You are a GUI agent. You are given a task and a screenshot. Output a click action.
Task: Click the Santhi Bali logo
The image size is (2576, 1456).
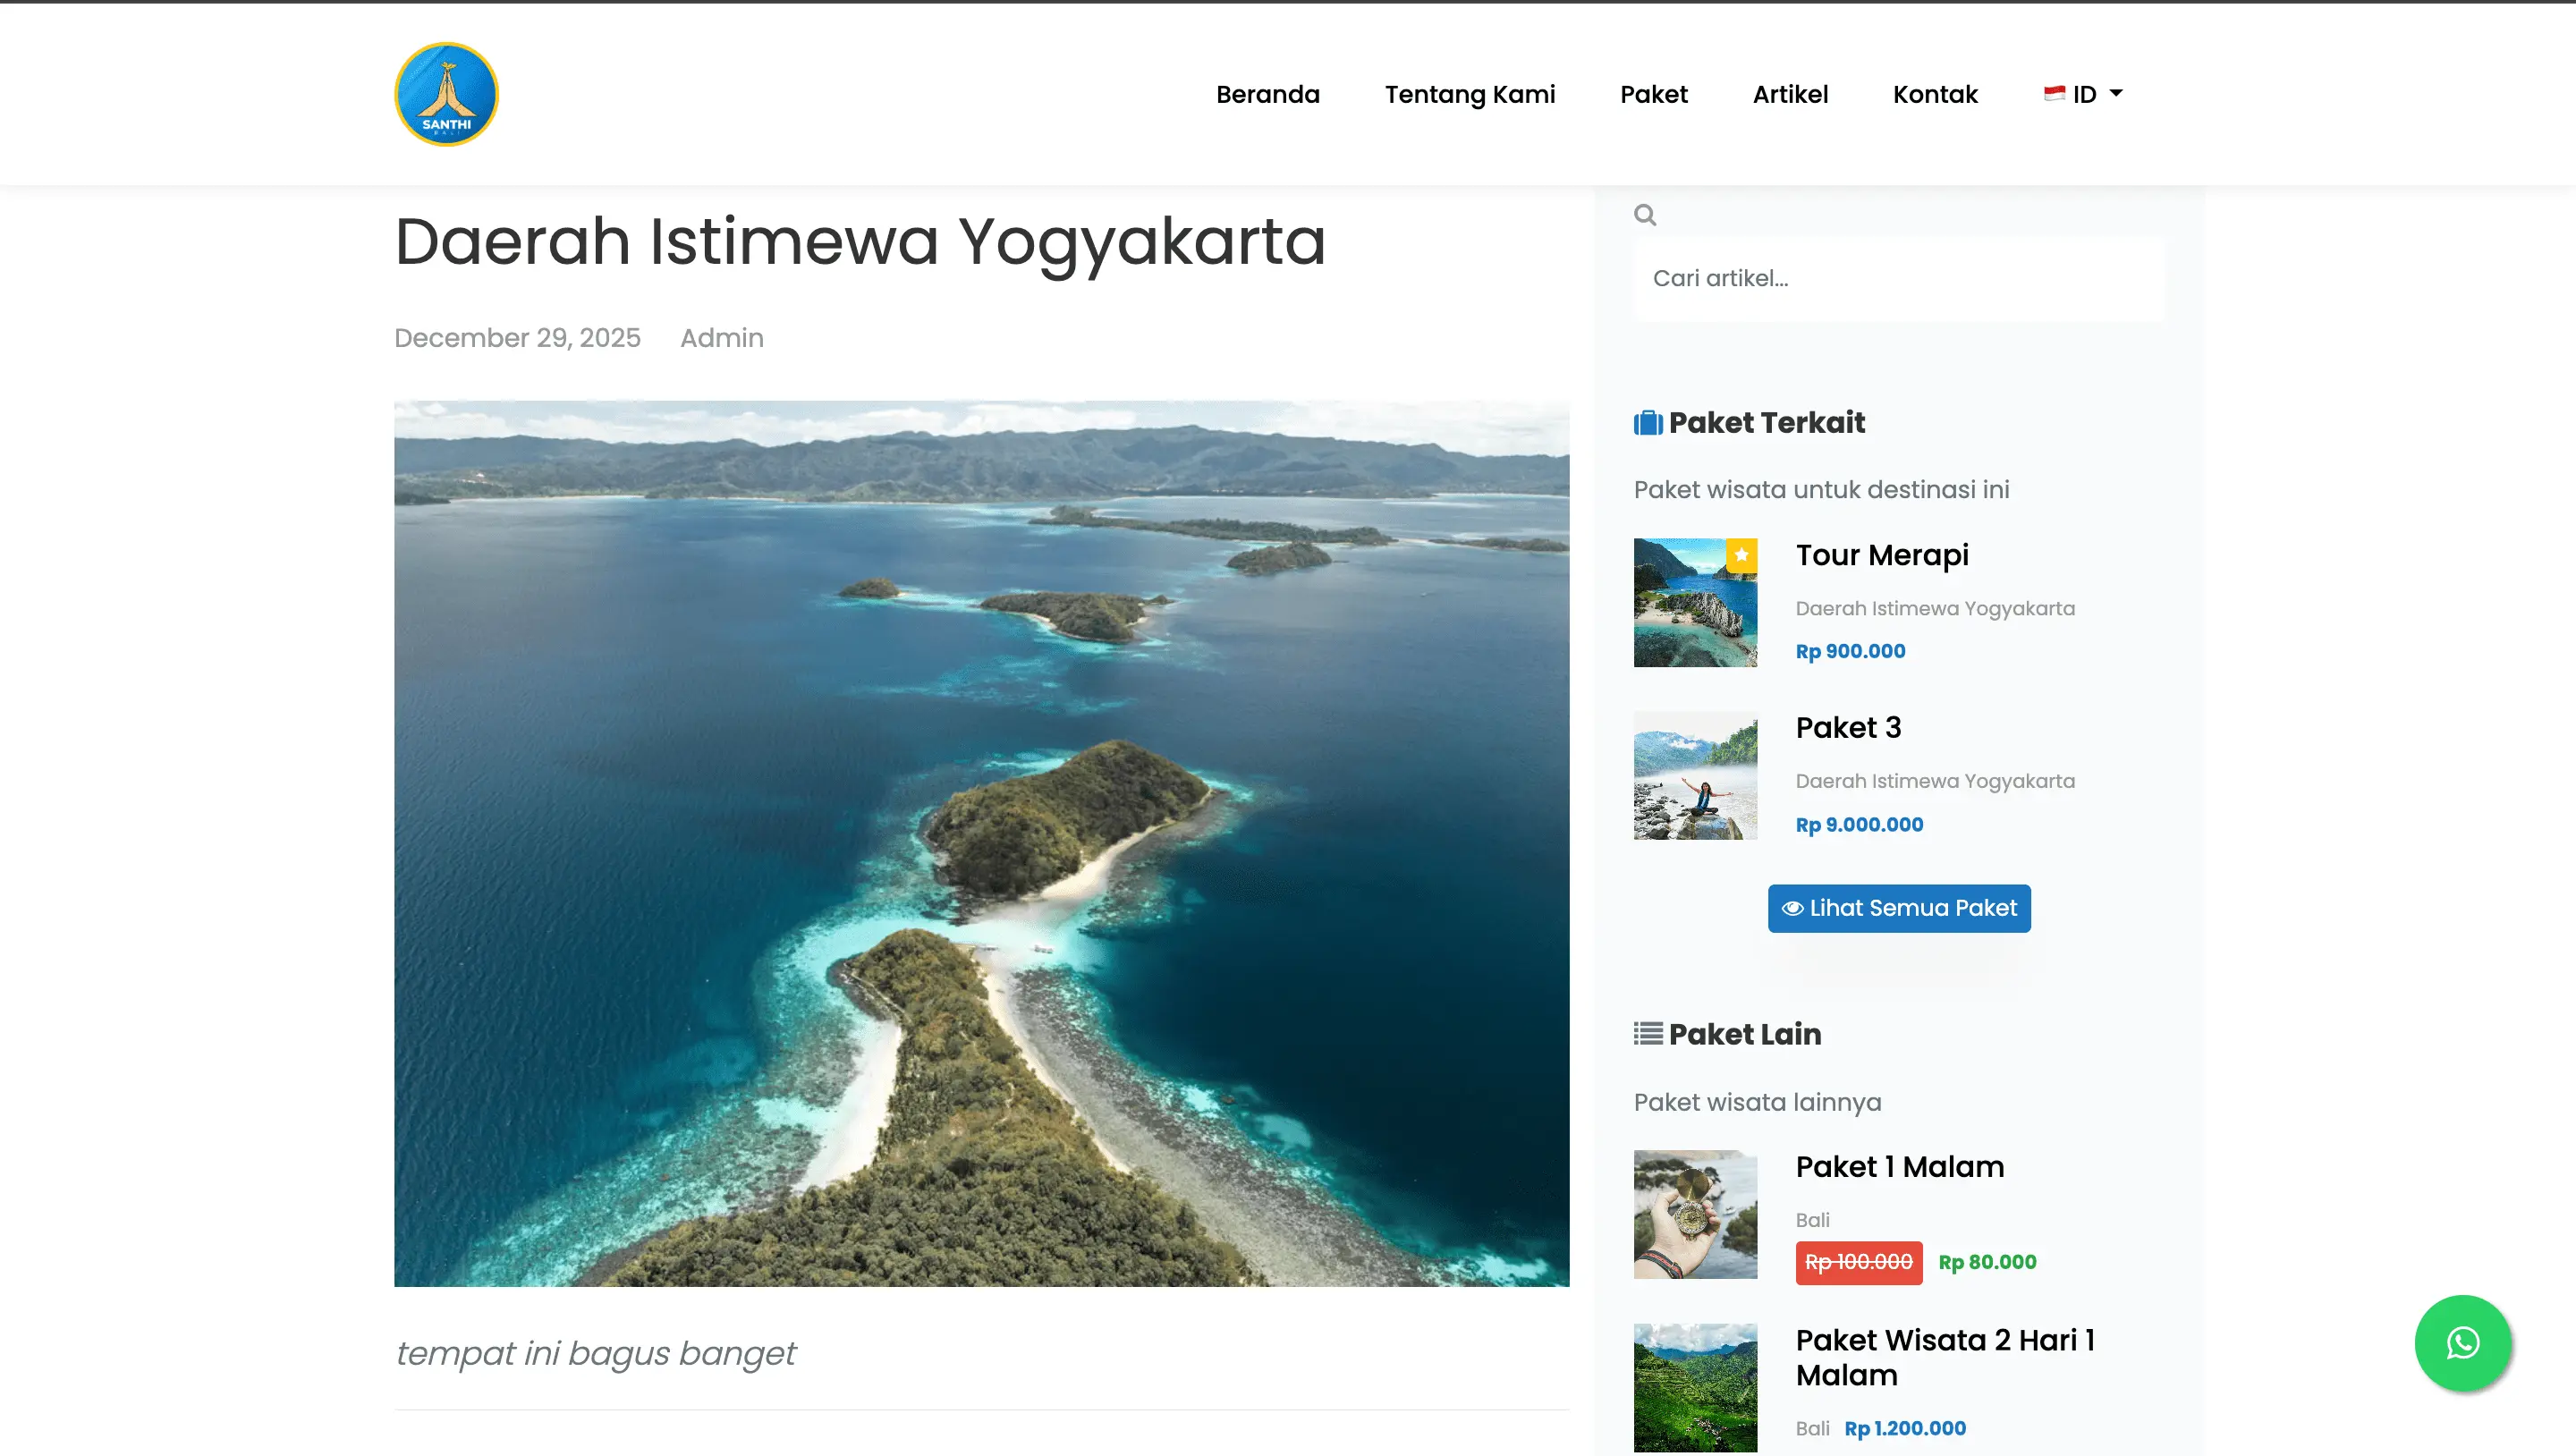[x=446, y=94]
